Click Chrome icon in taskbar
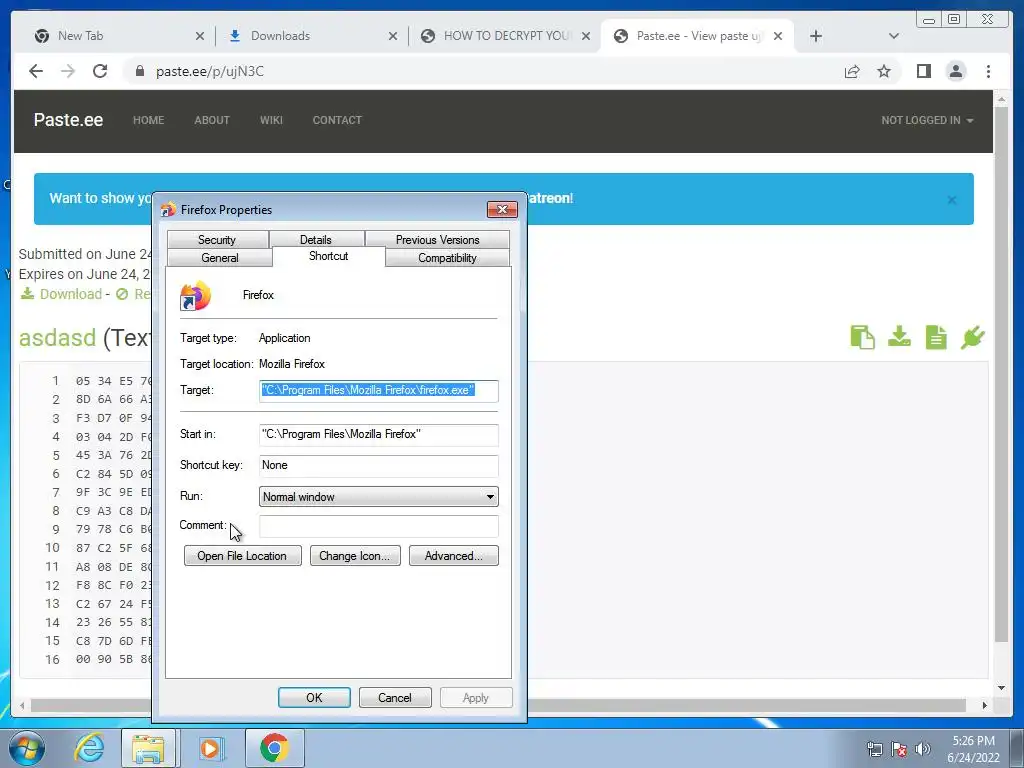The width and height of the screenshot is (1024, 768). tap(274, 748)
